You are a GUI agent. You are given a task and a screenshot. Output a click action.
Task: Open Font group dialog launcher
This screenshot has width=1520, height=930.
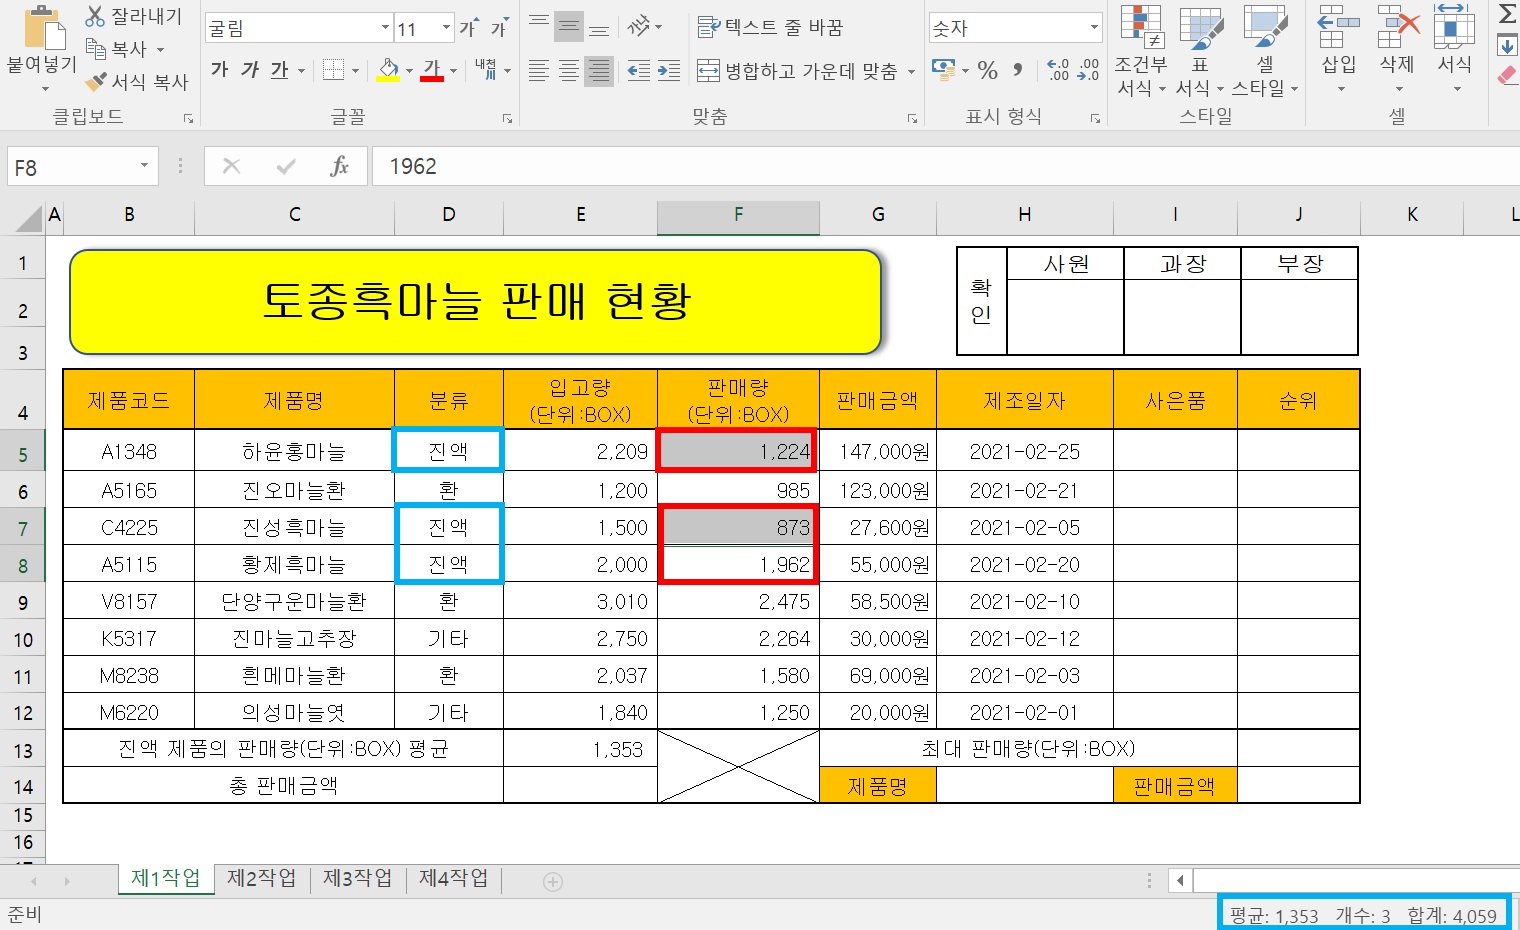coord(507,118)
